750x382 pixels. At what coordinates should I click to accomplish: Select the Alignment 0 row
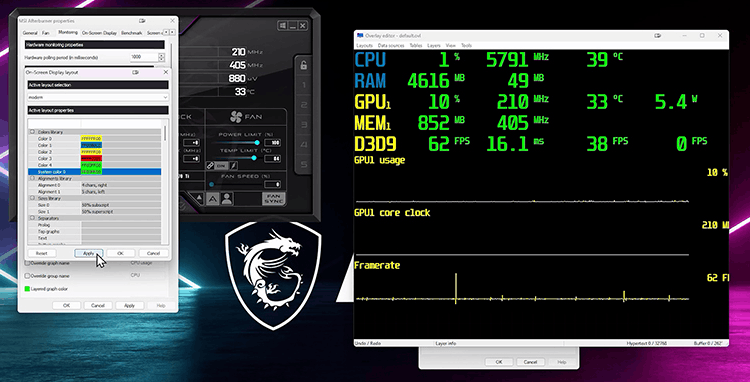(x=95, y=185)
